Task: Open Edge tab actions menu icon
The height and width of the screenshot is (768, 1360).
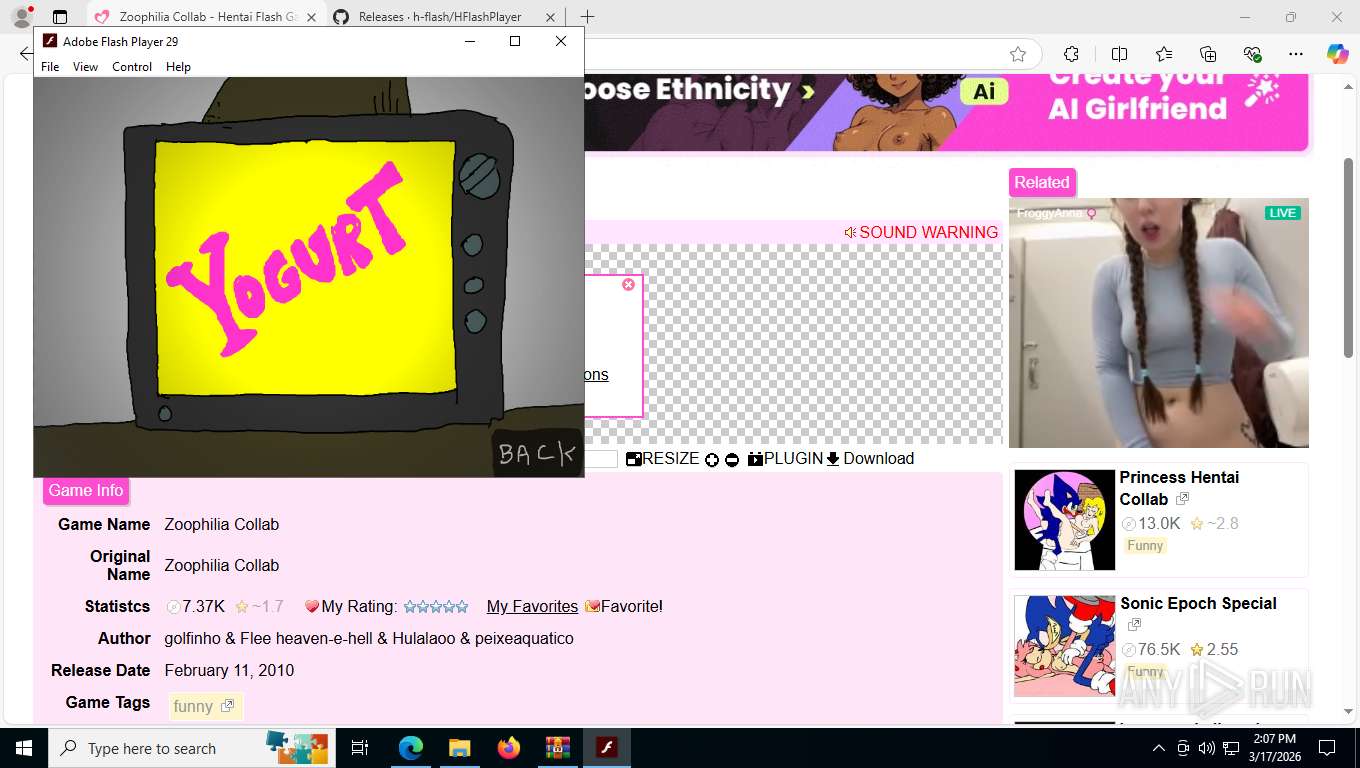Action: (60, 17)
